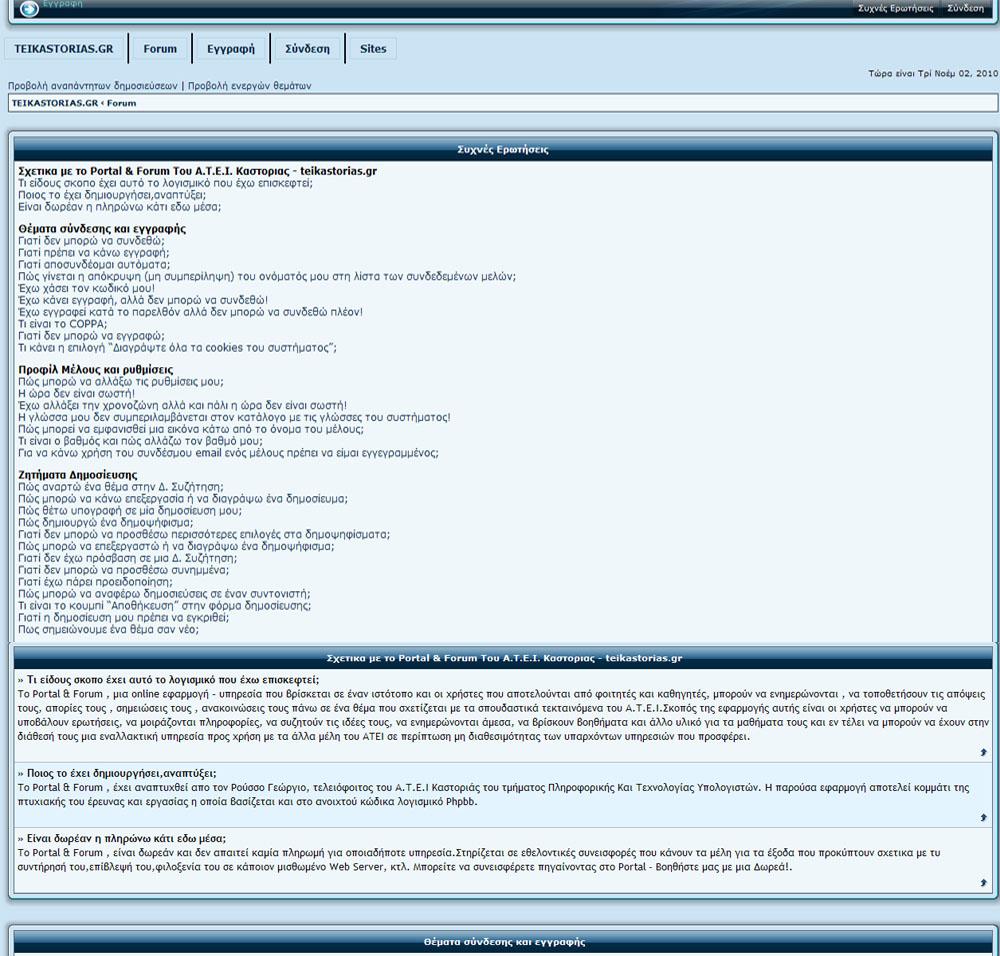Click the Εγγραφή link beside the header logo

point(62,3)
